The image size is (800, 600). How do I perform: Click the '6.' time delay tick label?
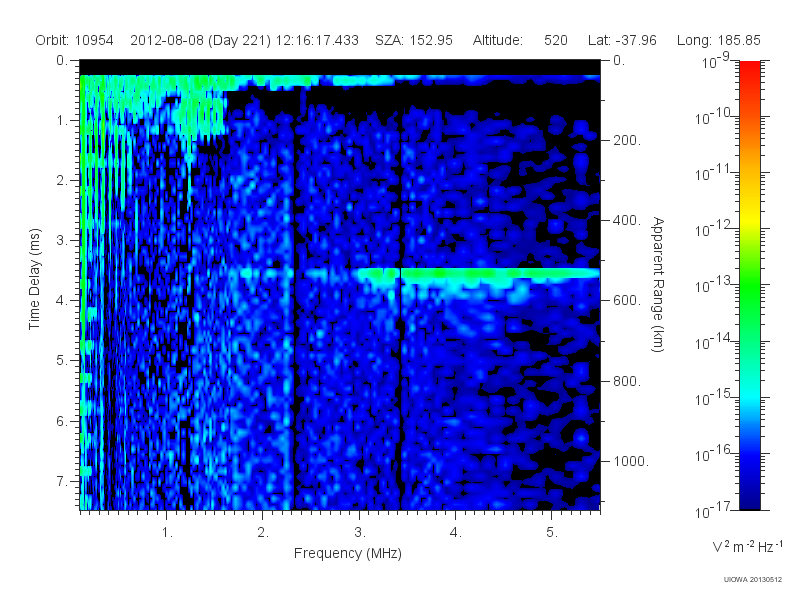pos(62,421)
